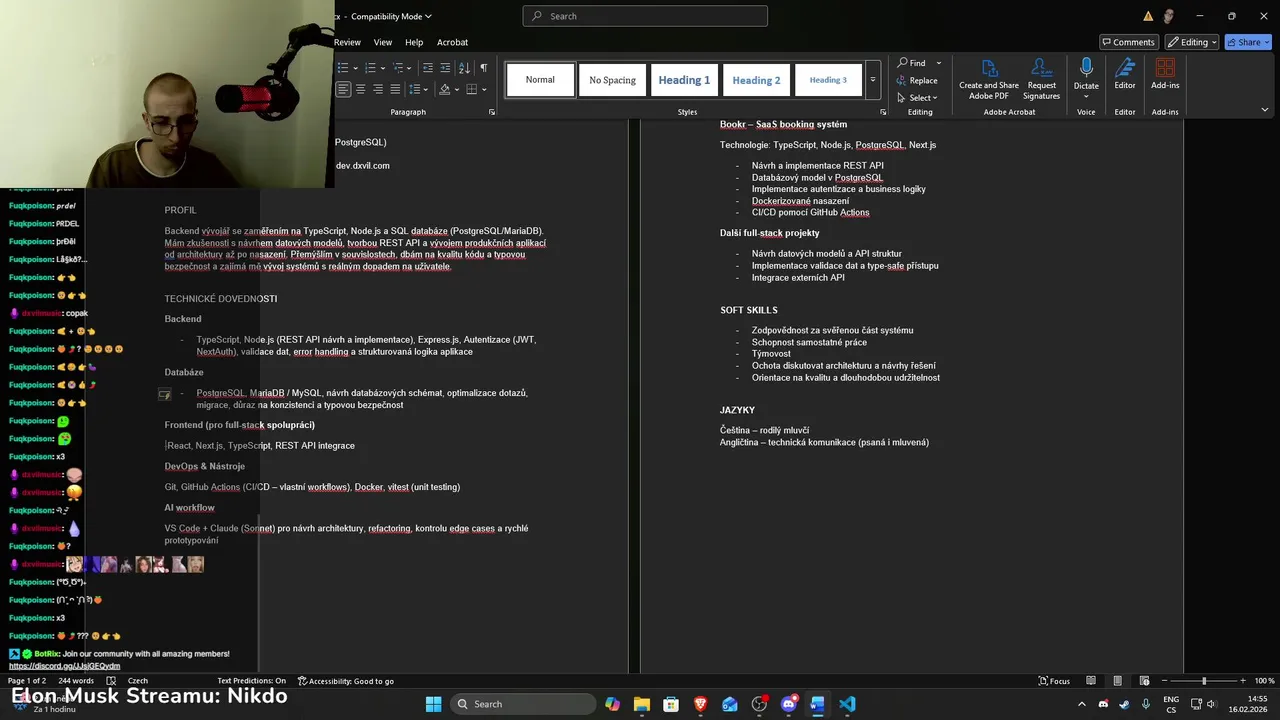This screenshot has height=720, width=1280.
Task: Open the Review tab
Action: click(x=347, y=42)
